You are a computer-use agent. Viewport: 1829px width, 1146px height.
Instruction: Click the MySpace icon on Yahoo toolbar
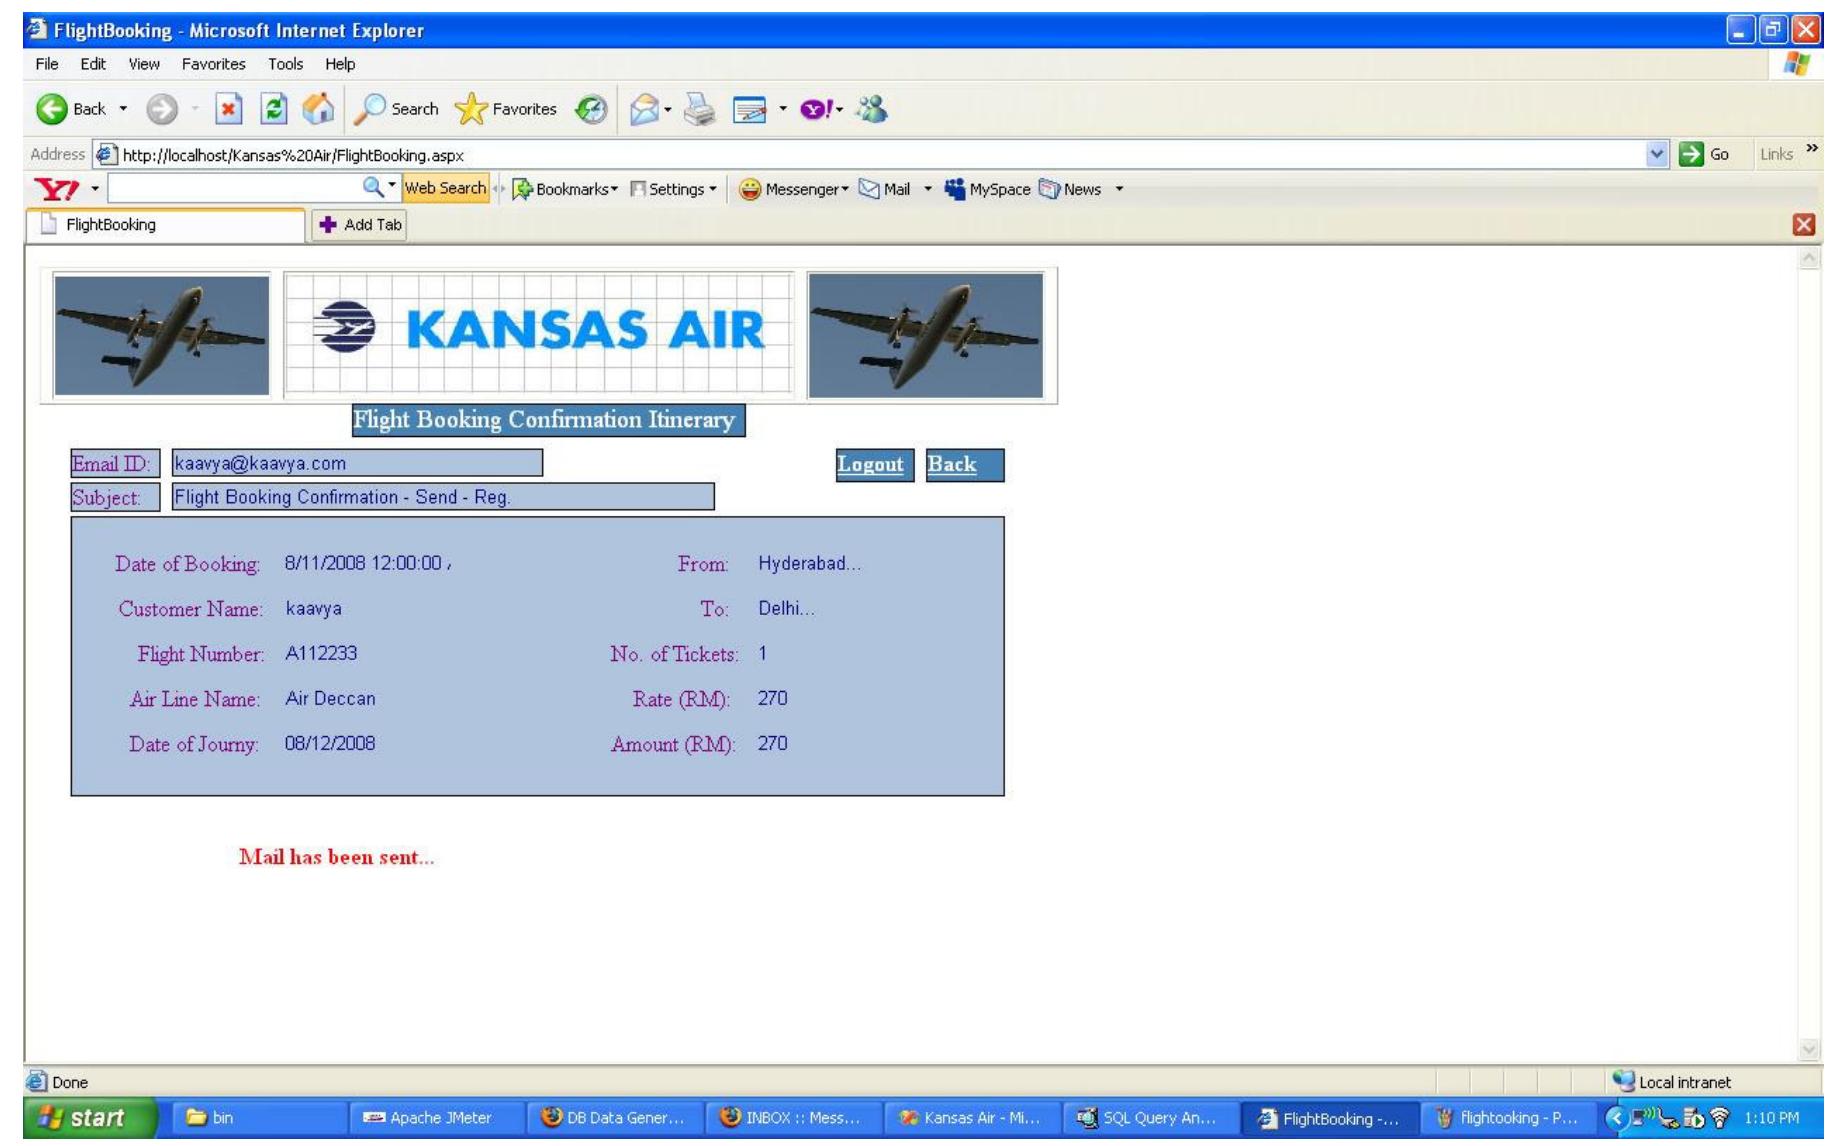(x=957, y=188)
